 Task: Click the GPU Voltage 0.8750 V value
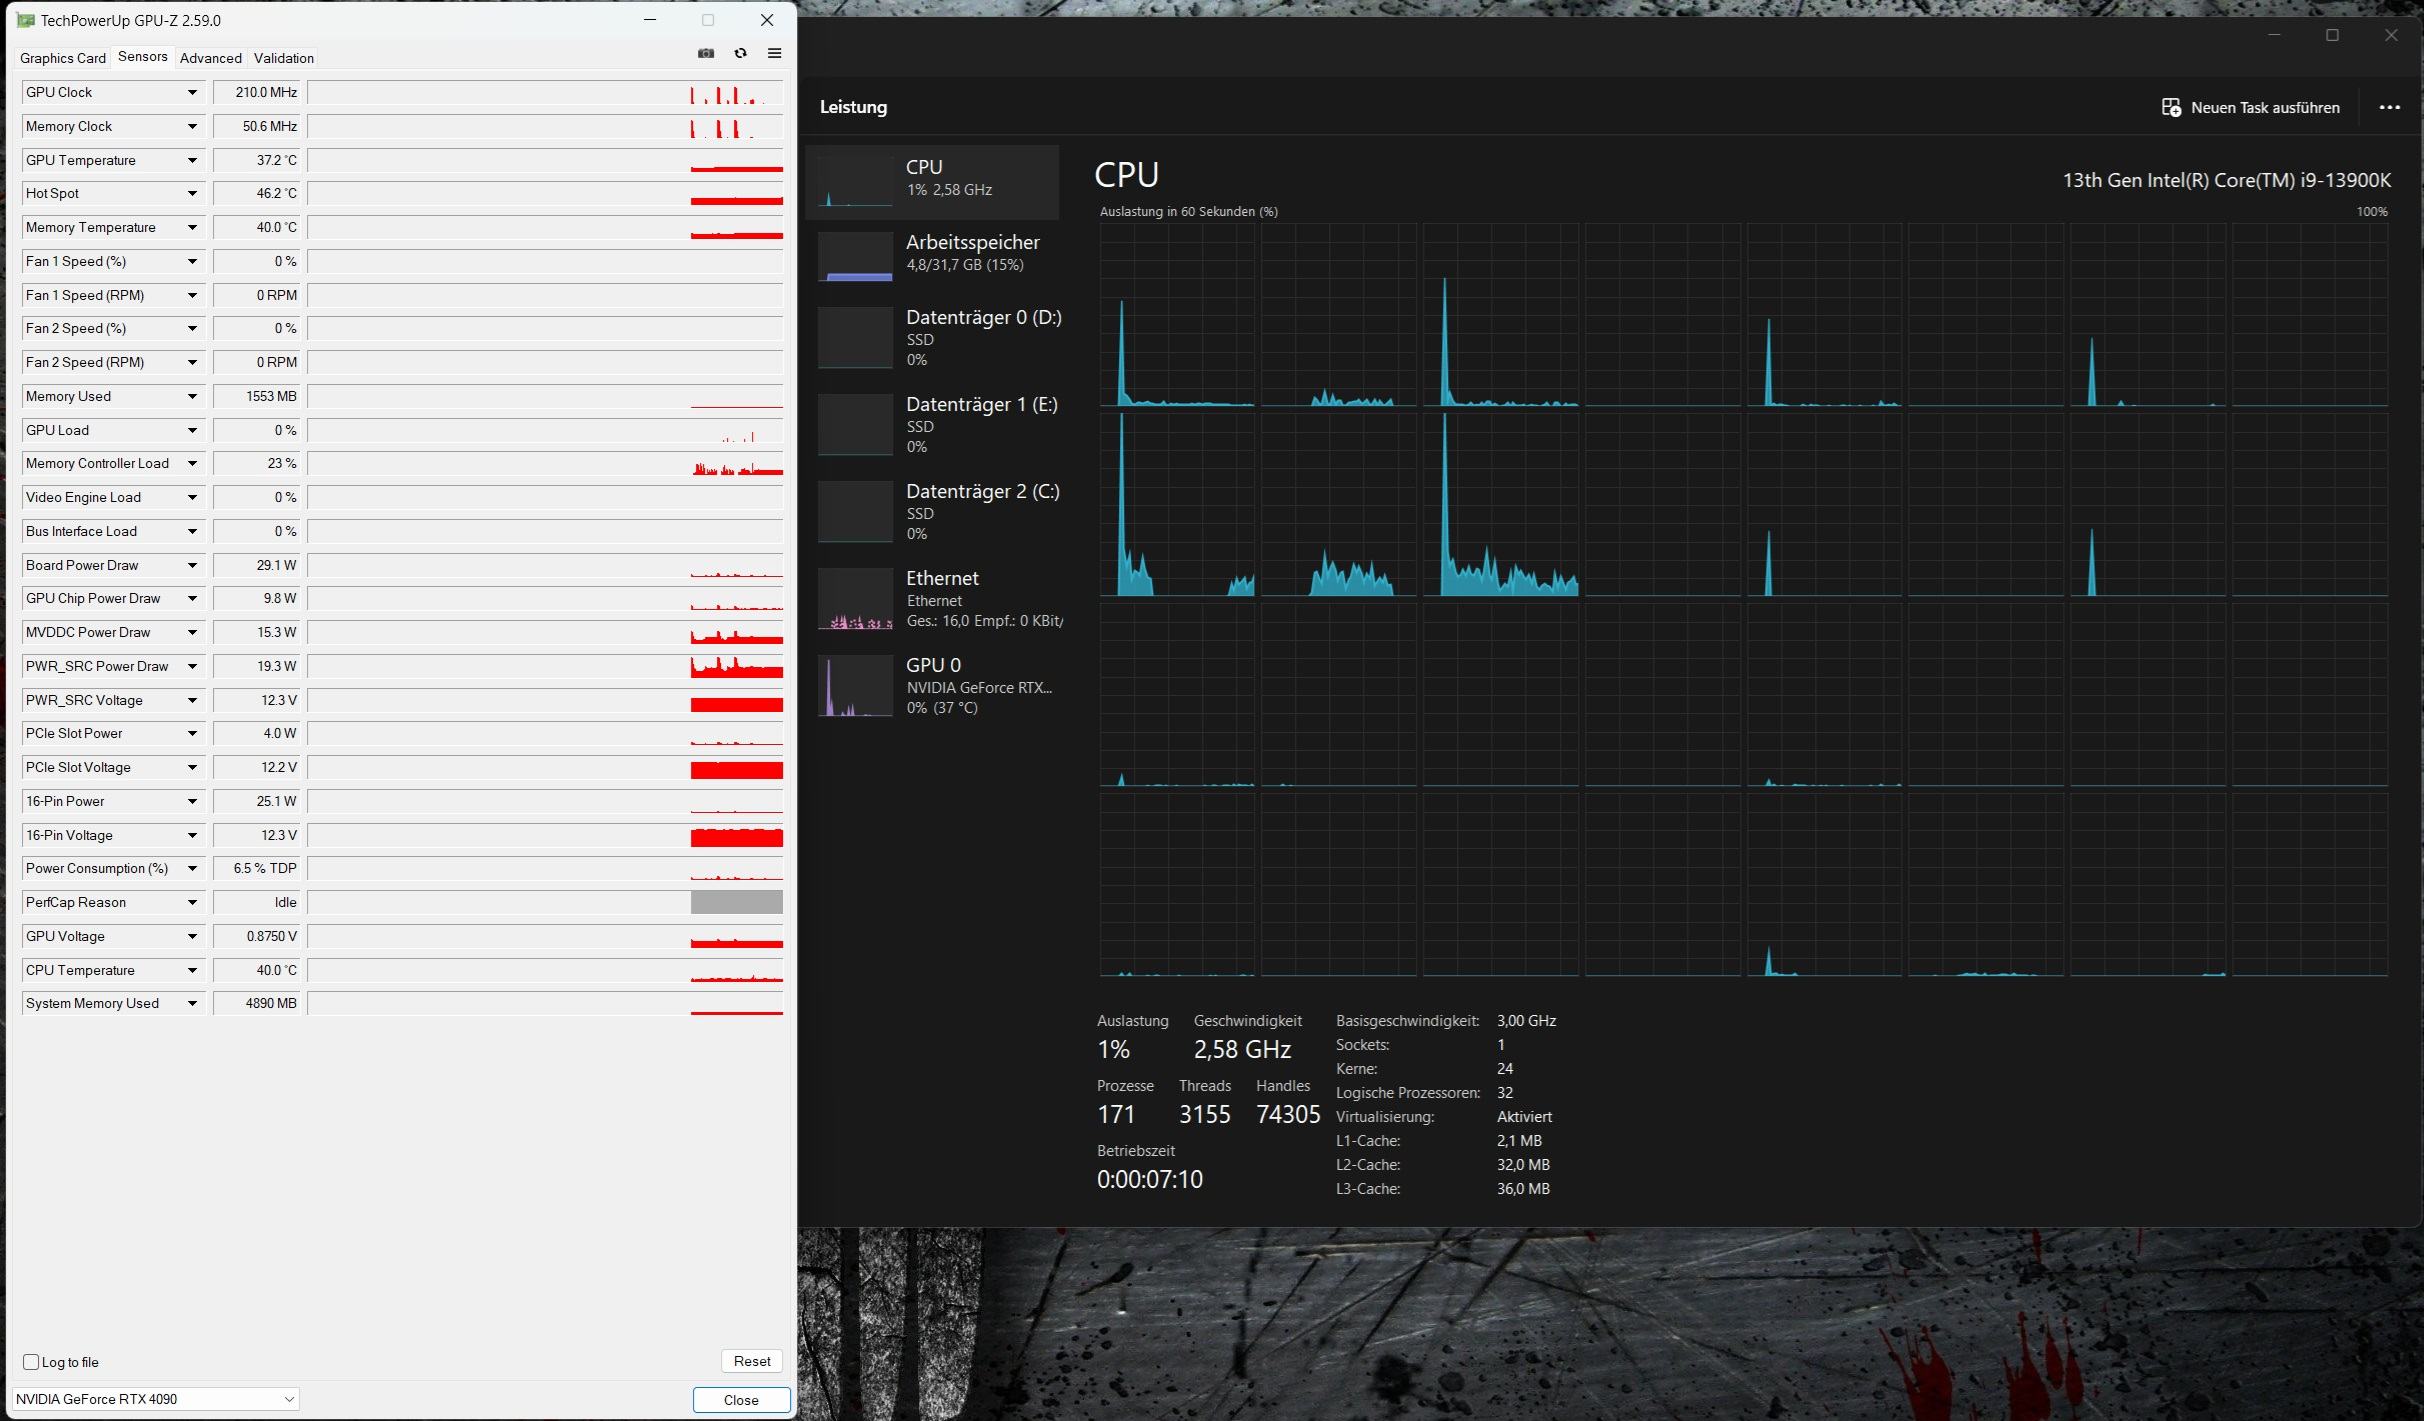(x=258, y=937)
